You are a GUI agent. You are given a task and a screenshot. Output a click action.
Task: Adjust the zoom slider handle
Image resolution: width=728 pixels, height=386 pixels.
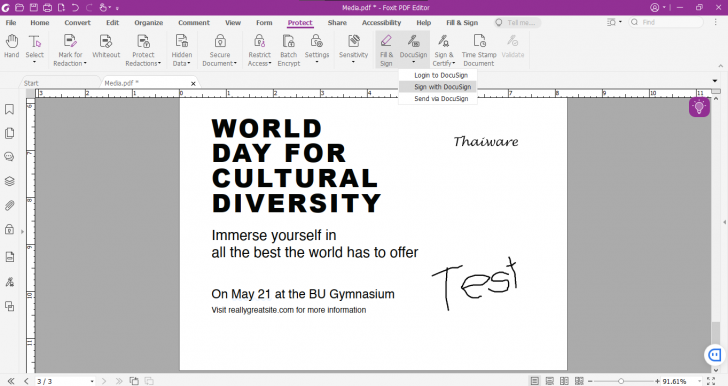pyautogui.click(x=621, y=381)
